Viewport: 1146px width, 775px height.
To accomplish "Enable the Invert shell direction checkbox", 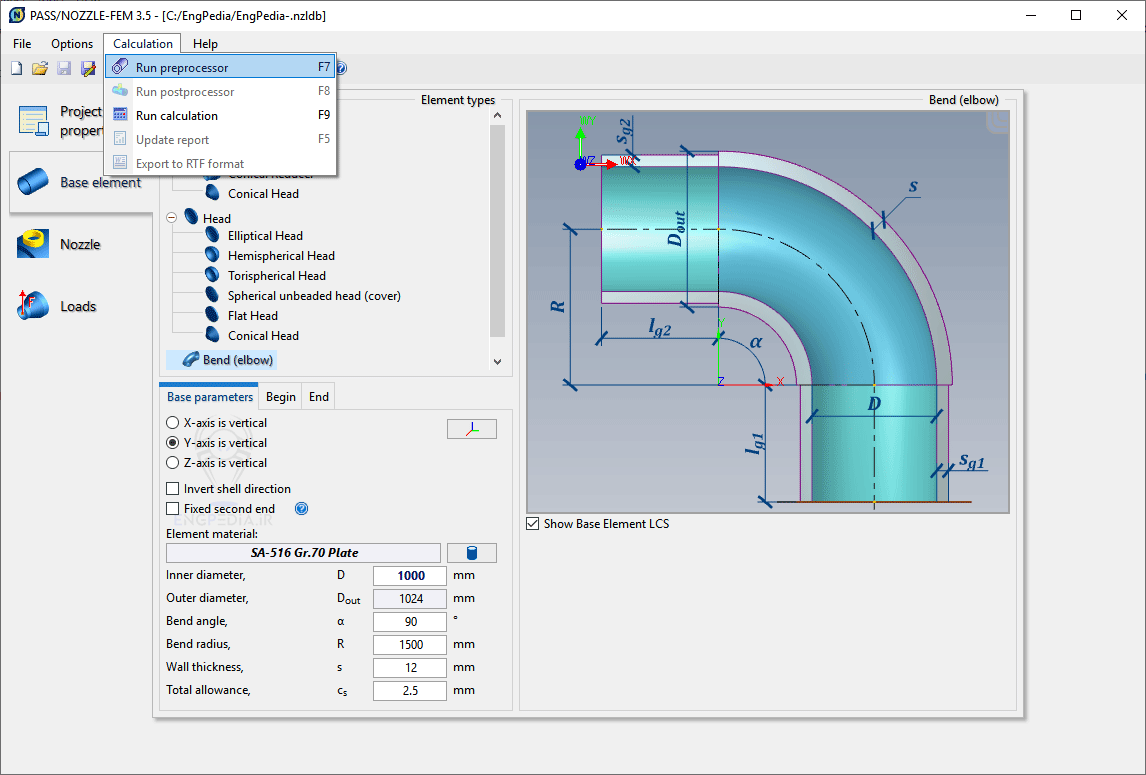I will coord(172,488).
